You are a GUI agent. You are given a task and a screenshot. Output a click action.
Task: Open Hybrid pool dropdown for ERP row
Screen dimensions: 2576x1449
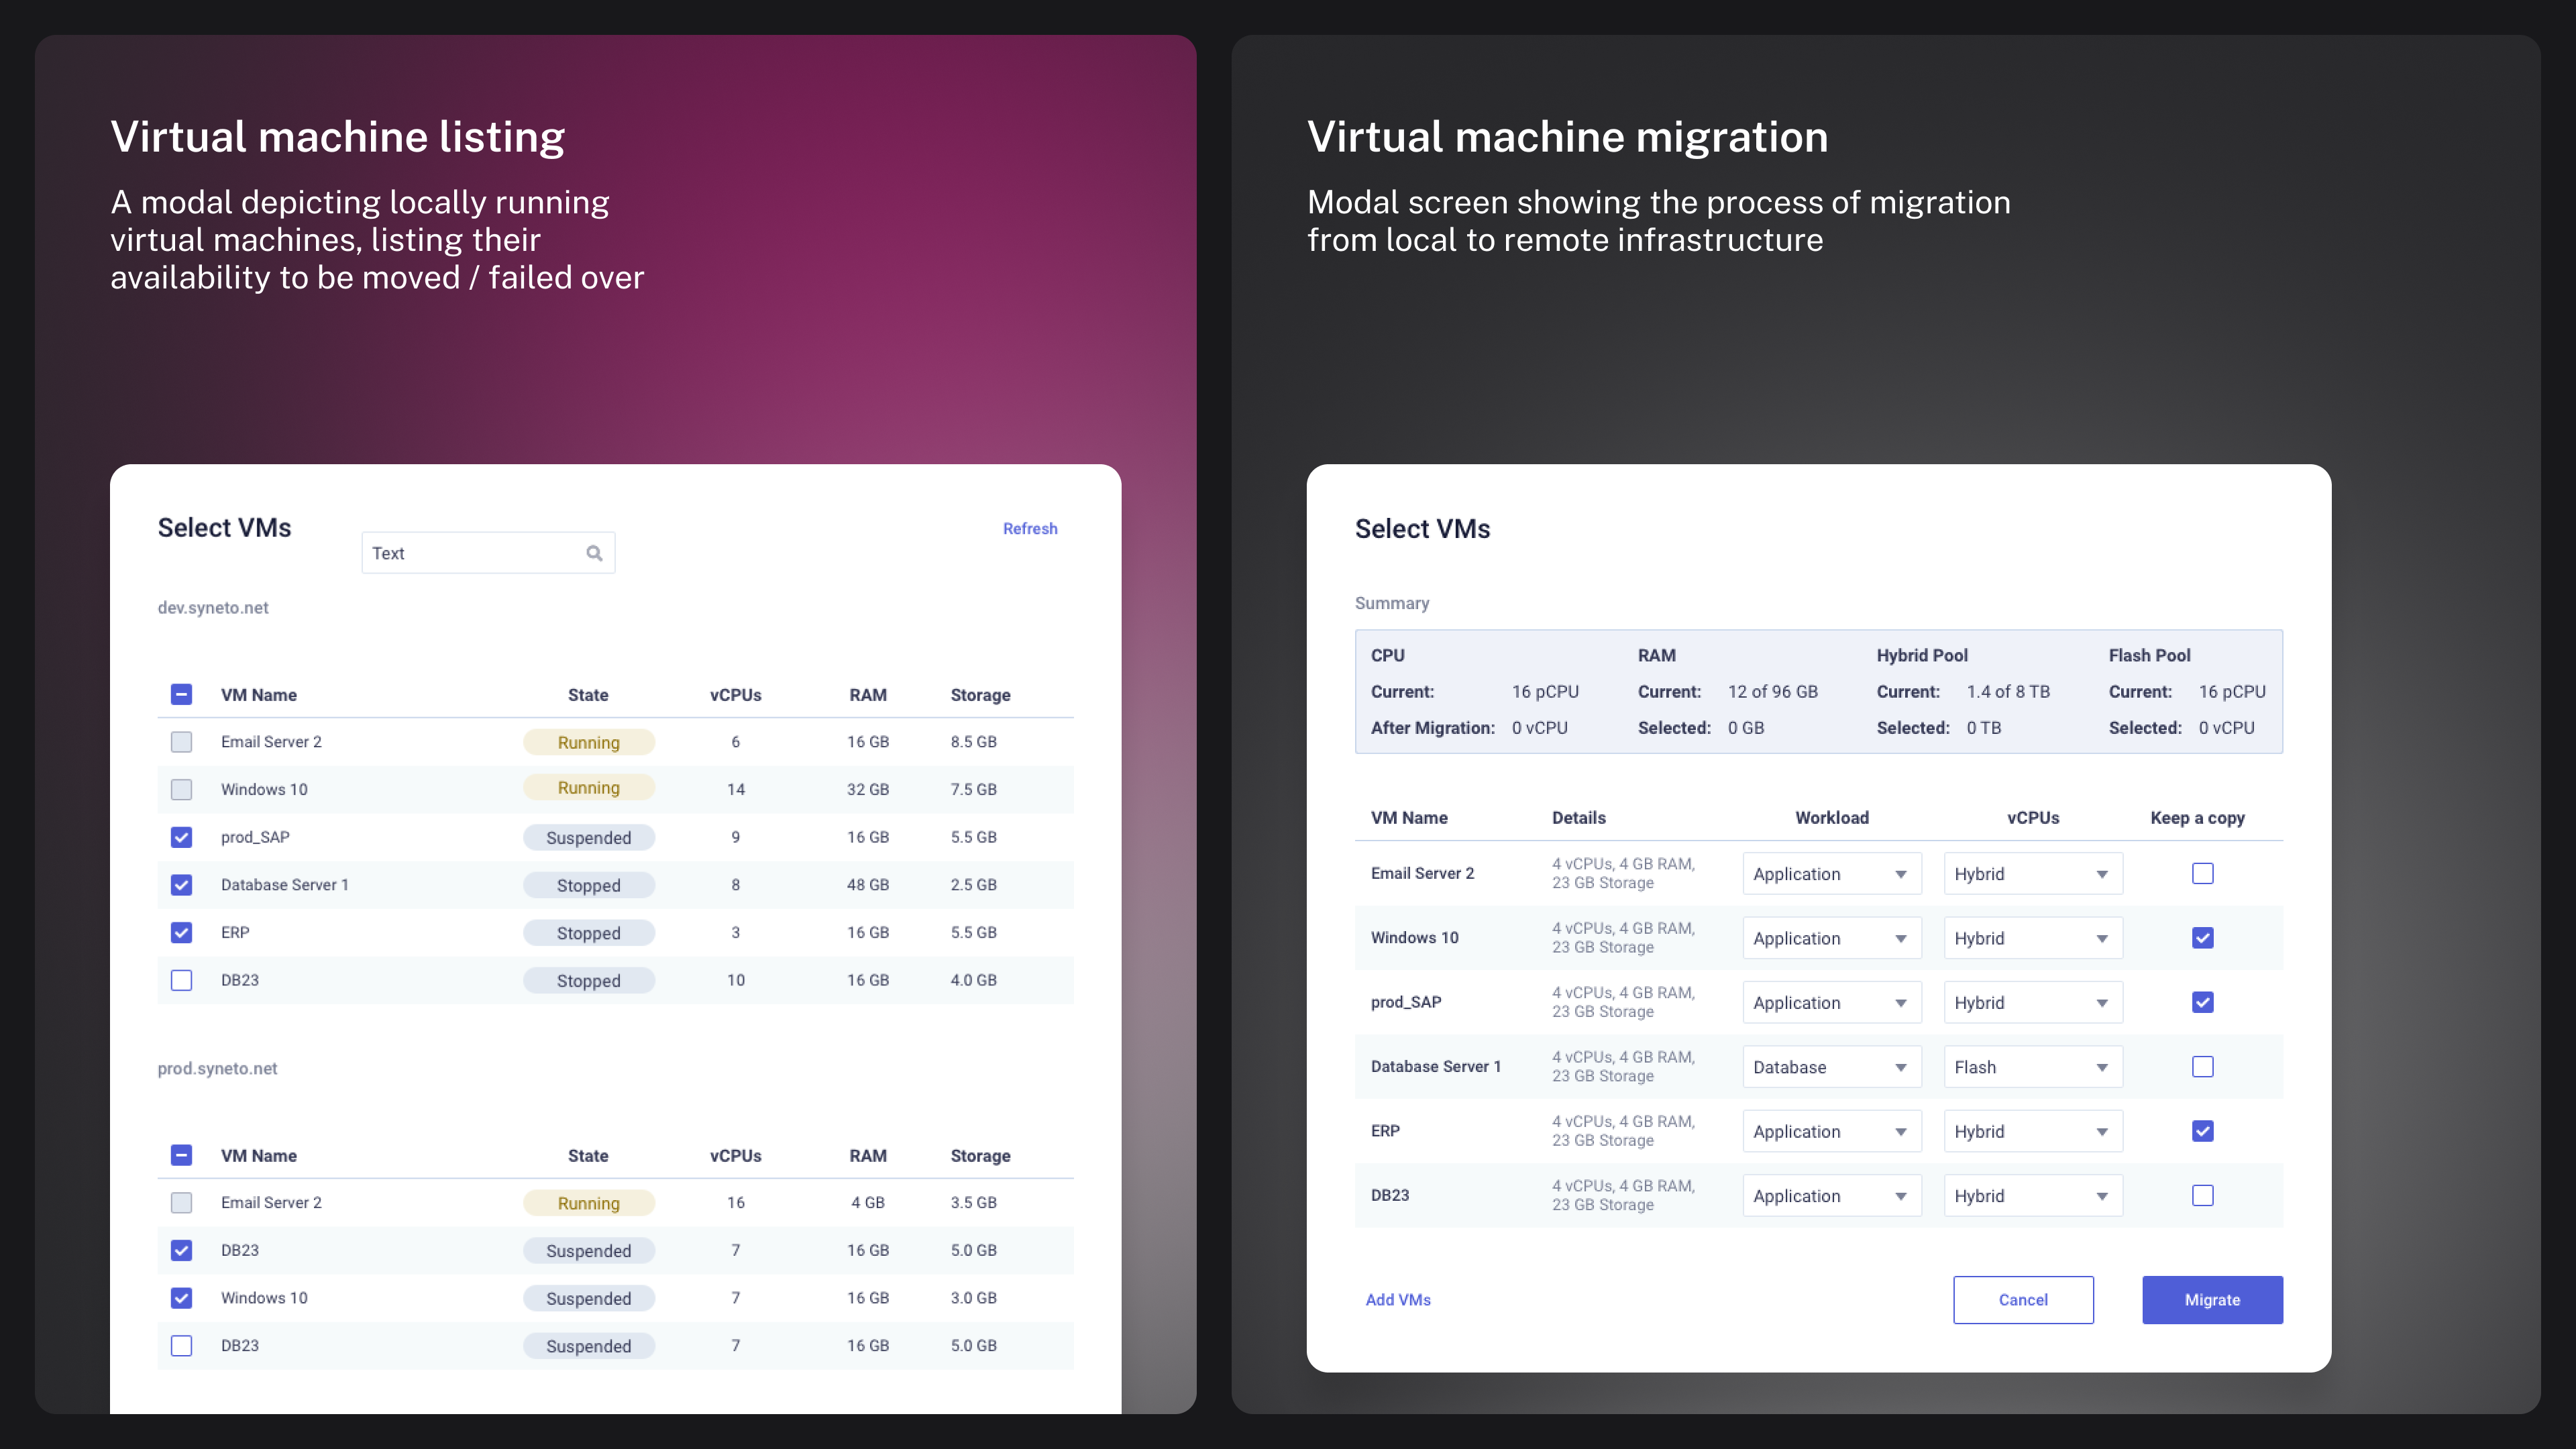coord(2032,1131)
